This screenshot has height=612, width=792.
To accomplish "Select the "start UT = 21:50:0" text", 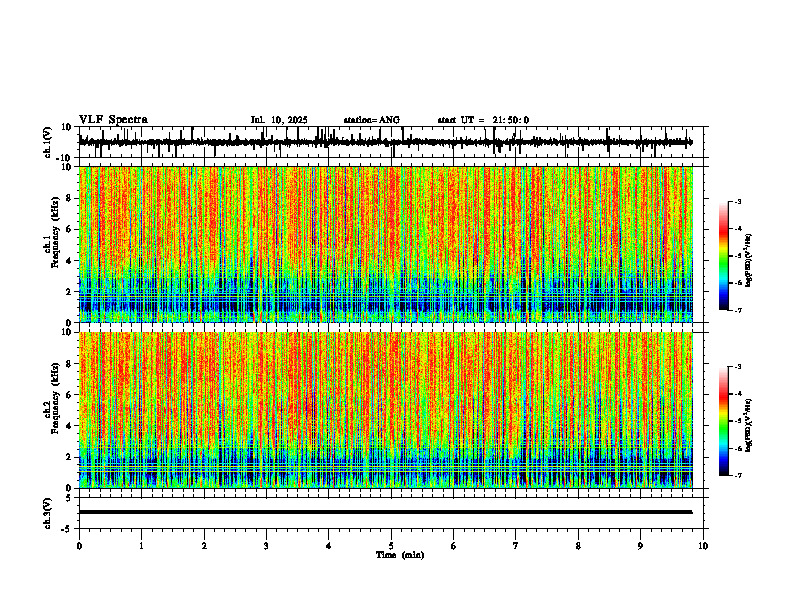I will coord(483,120).
